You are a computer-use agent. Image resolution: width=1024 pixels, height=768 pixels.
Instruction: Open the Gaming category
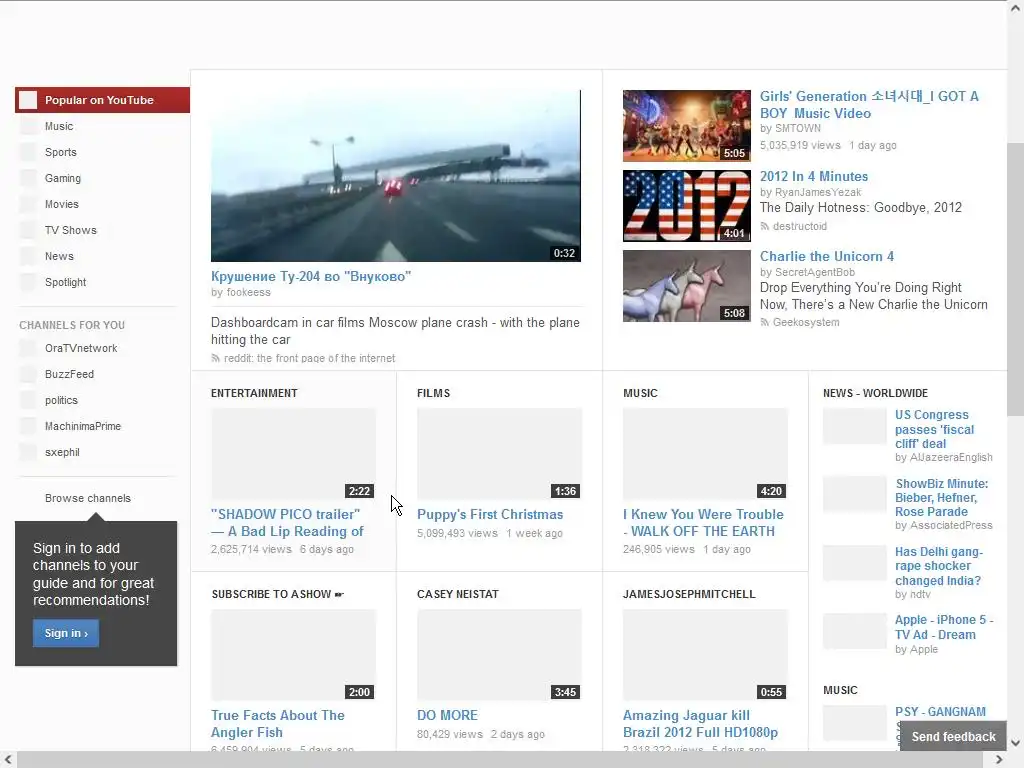pos(63,178)
